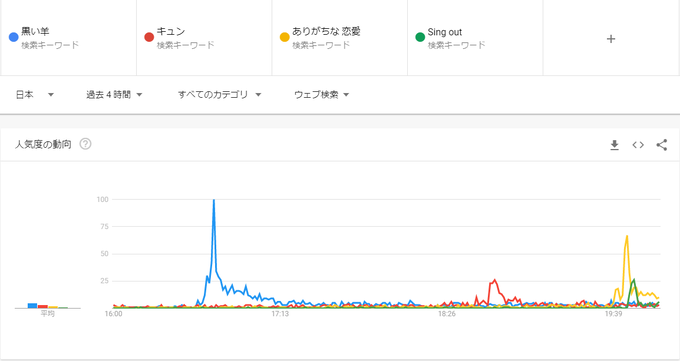
Task: Share the popularity trend chart
Action: [x=661, y=145]
